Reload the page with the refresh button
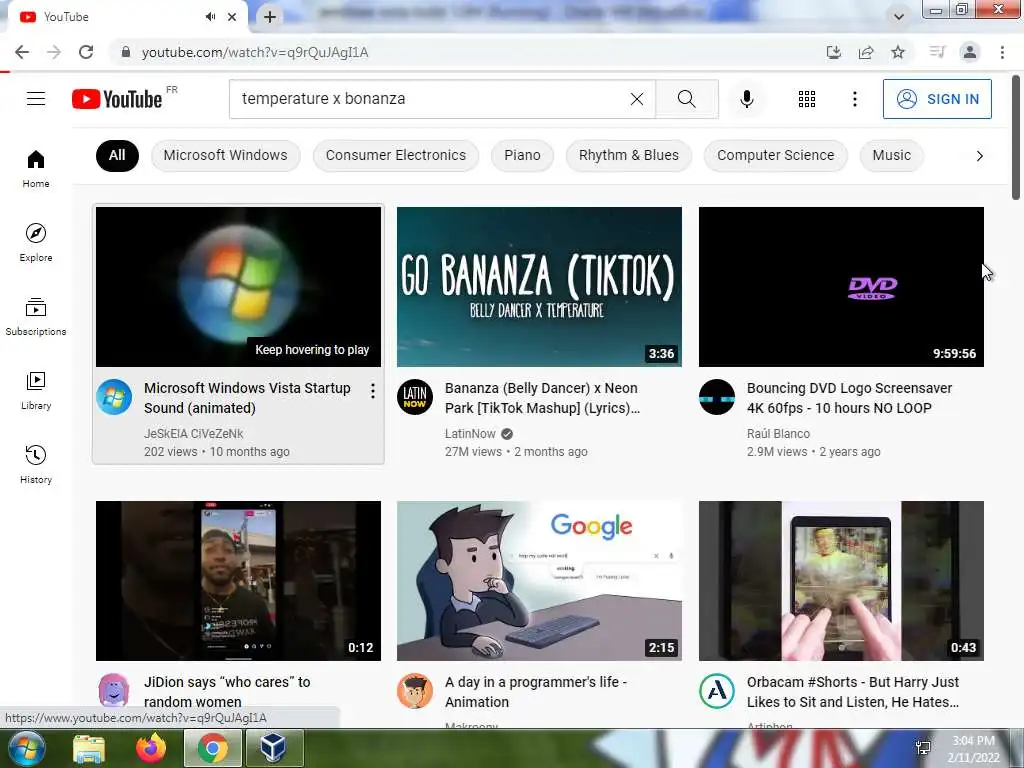 coord(86,52)
